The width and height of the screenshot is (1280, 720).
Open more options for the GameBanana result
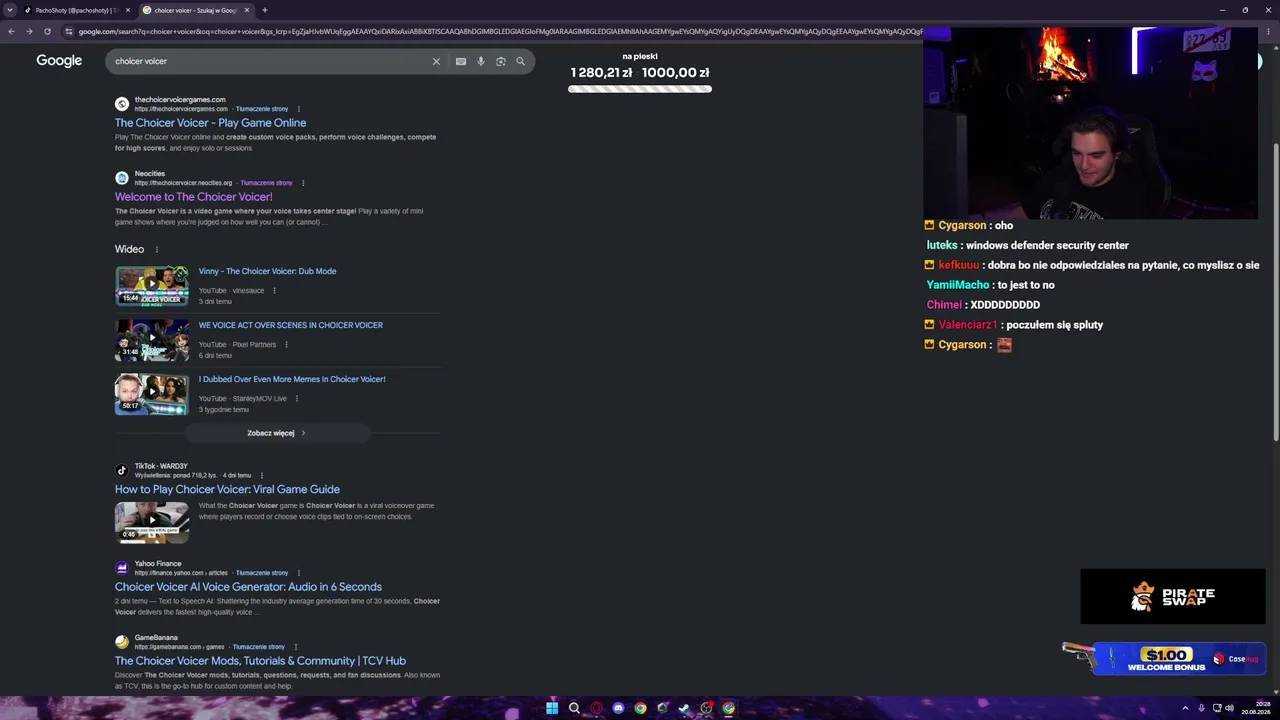[x=295, y=647]
